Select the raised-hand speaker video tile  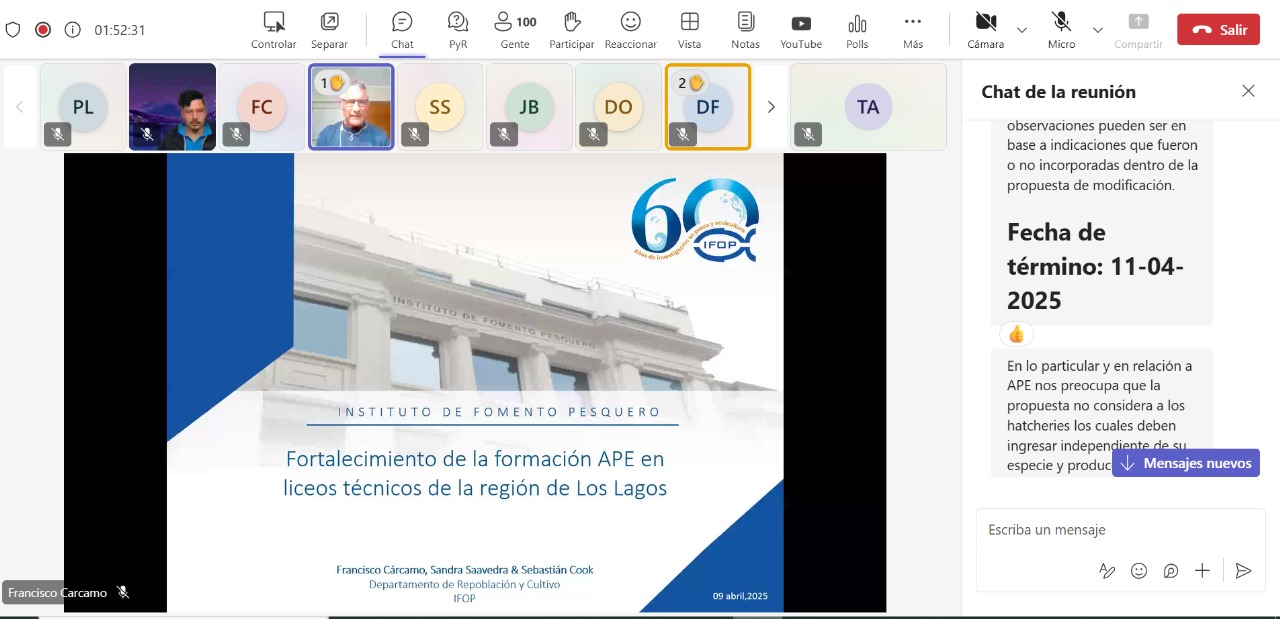pos(351,107)
